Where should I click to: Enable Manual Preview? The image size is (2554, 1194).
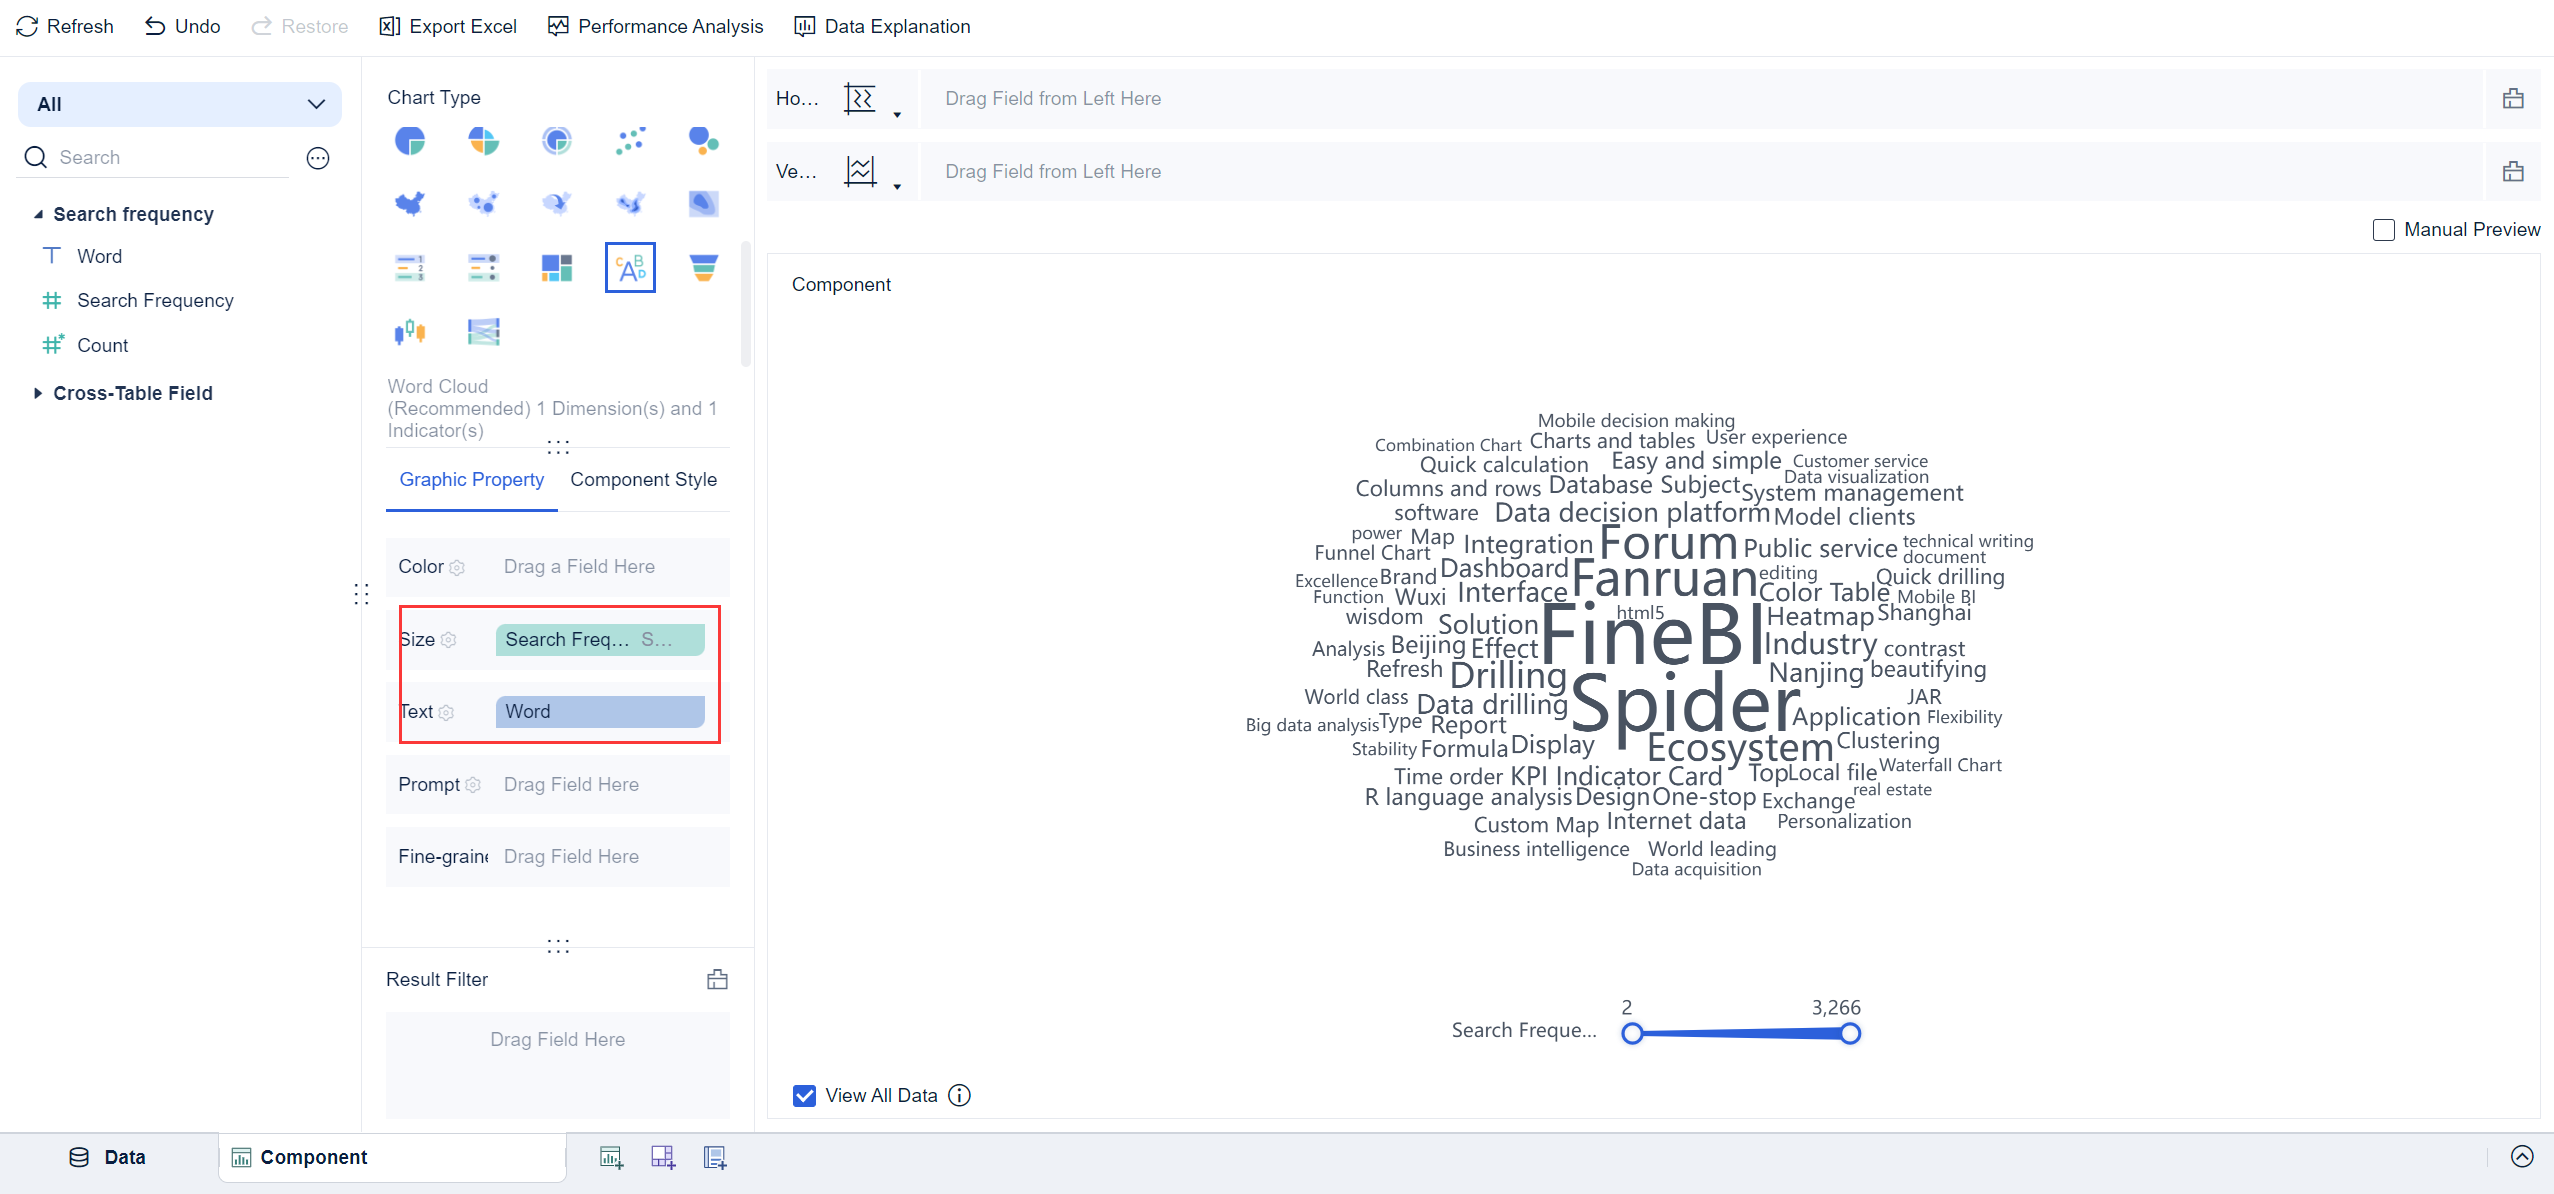(x=2384, y=229)
